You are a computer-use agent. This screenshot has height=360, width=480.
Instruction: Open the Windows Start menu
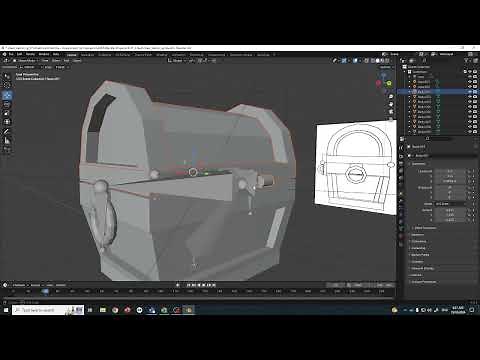[6, 310]
